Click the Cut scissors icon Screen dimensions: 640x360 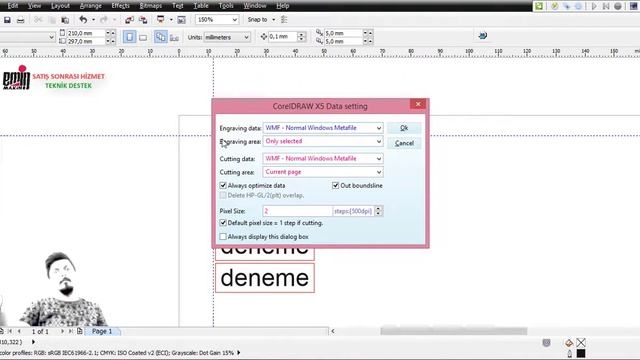[38, 20]
